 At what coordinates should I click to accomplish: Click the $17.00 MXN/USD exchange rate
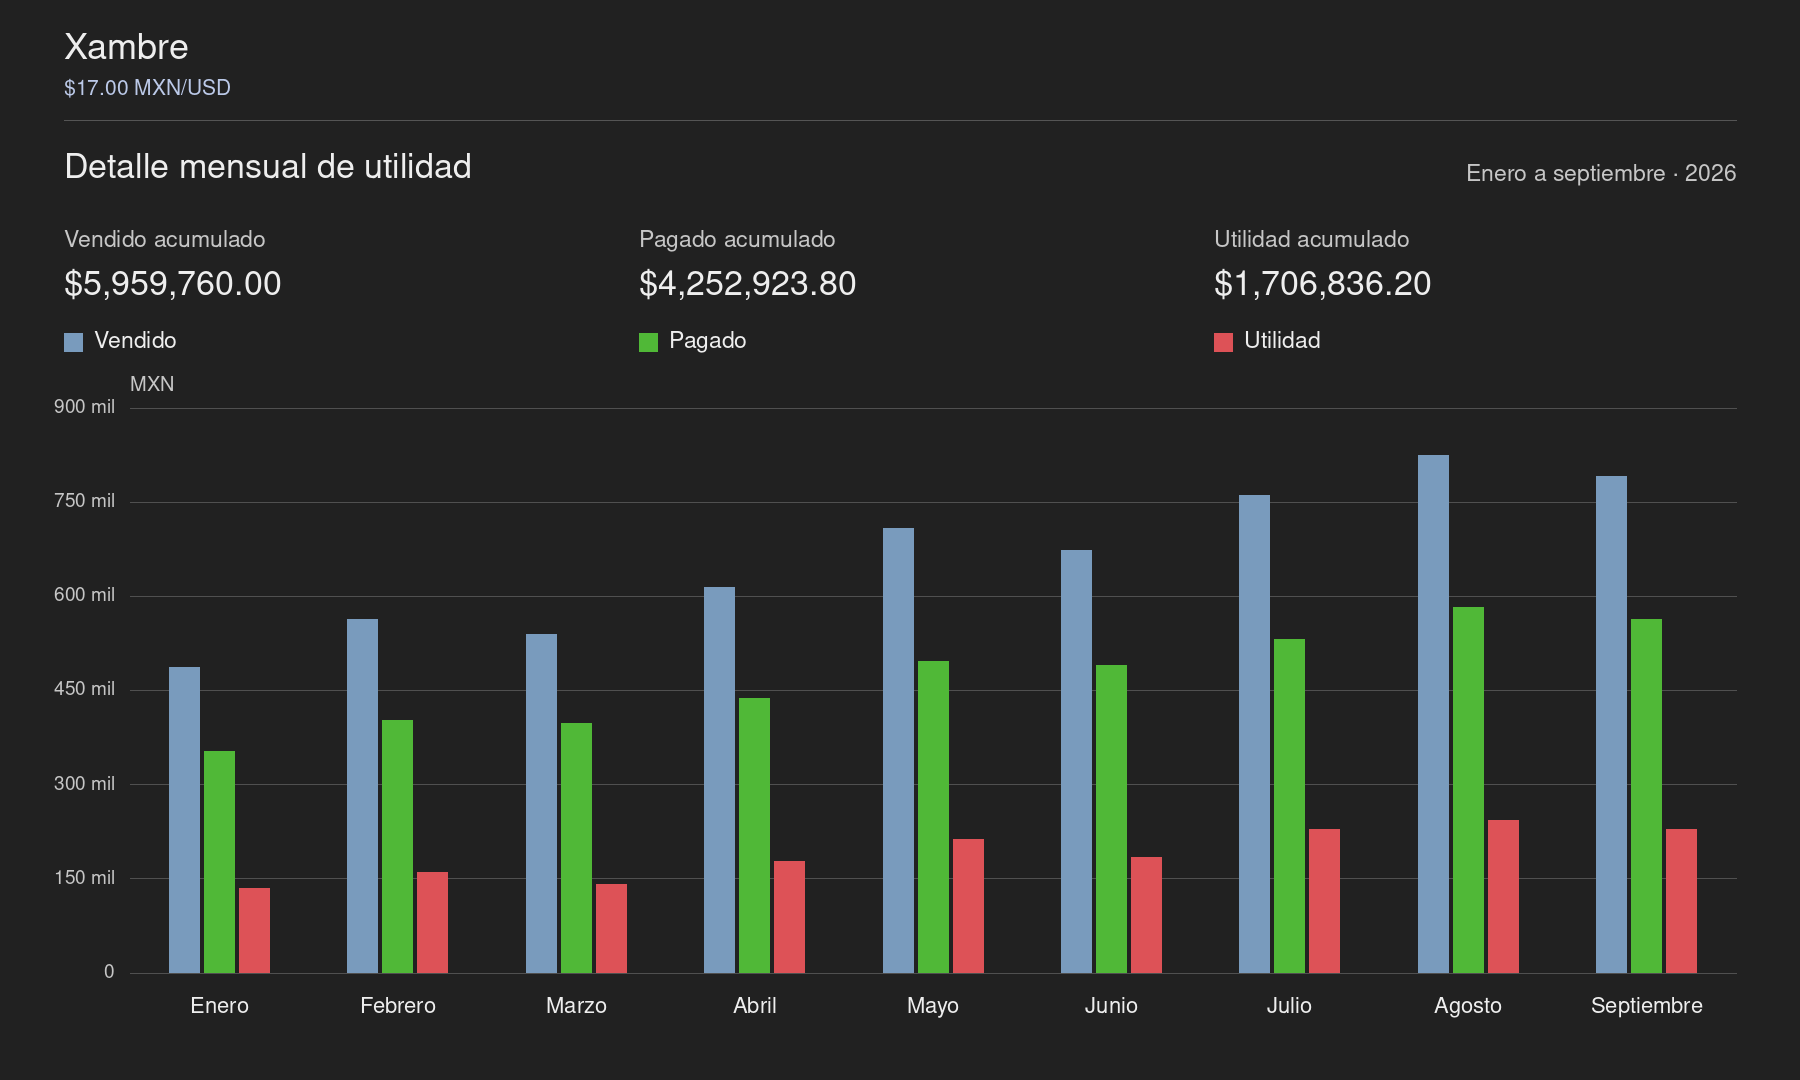tap(147, 88)
